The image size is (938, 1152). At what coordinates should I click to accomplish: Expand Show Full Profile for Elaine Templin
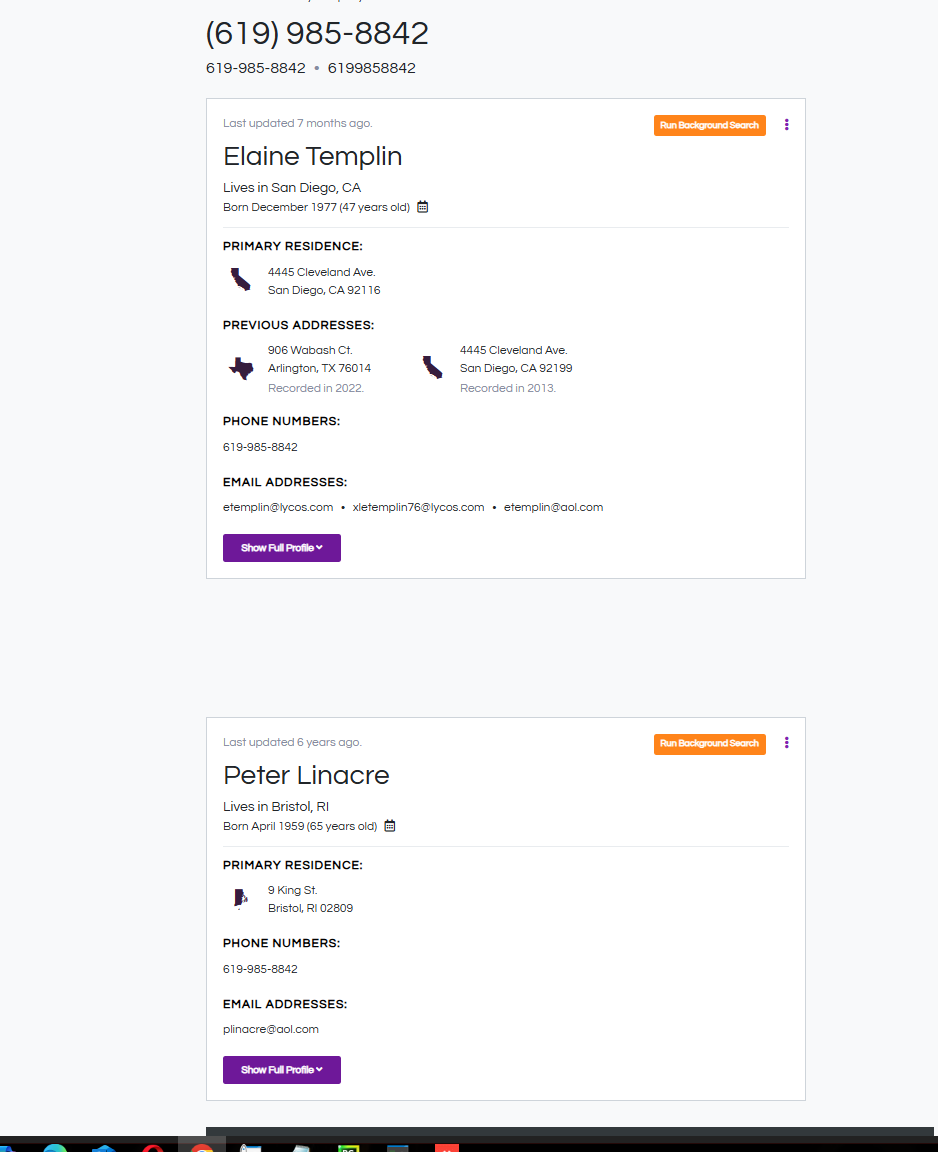(x=282, y=548)
